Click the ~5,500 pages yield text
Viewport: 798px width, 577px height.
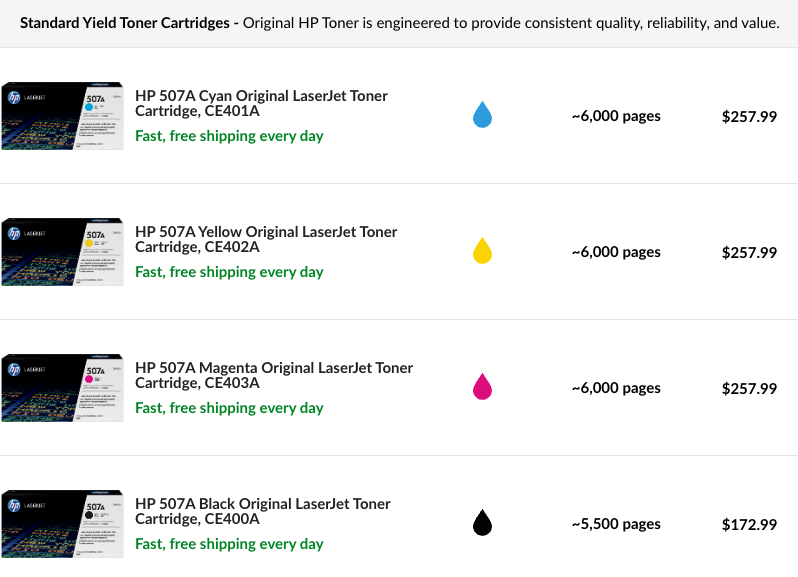(x=616, y=524)
